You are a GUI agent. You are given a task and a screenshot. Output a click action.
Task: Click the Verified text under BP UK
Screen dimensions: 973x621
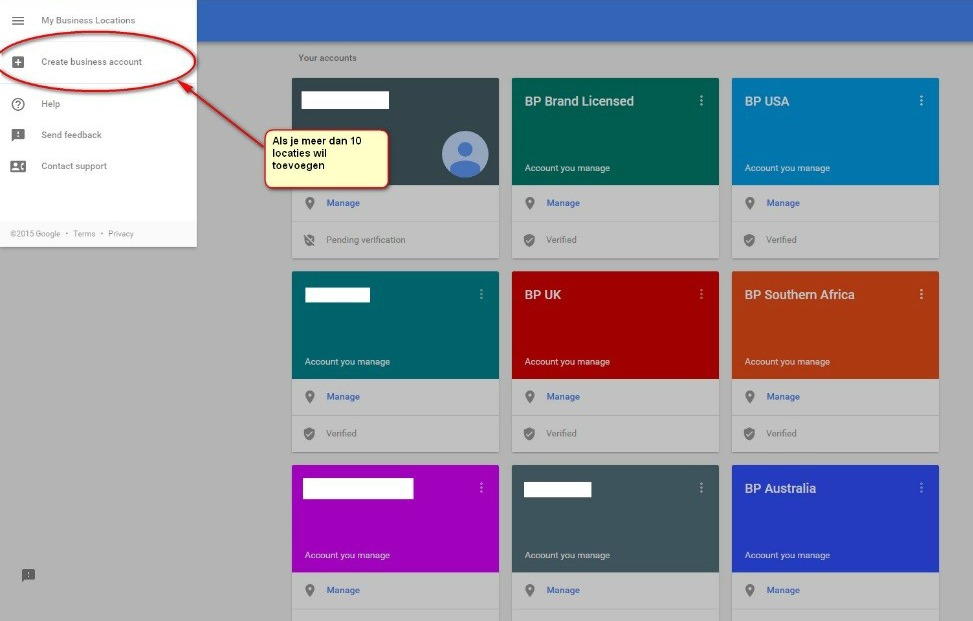(x=561, y=434)
